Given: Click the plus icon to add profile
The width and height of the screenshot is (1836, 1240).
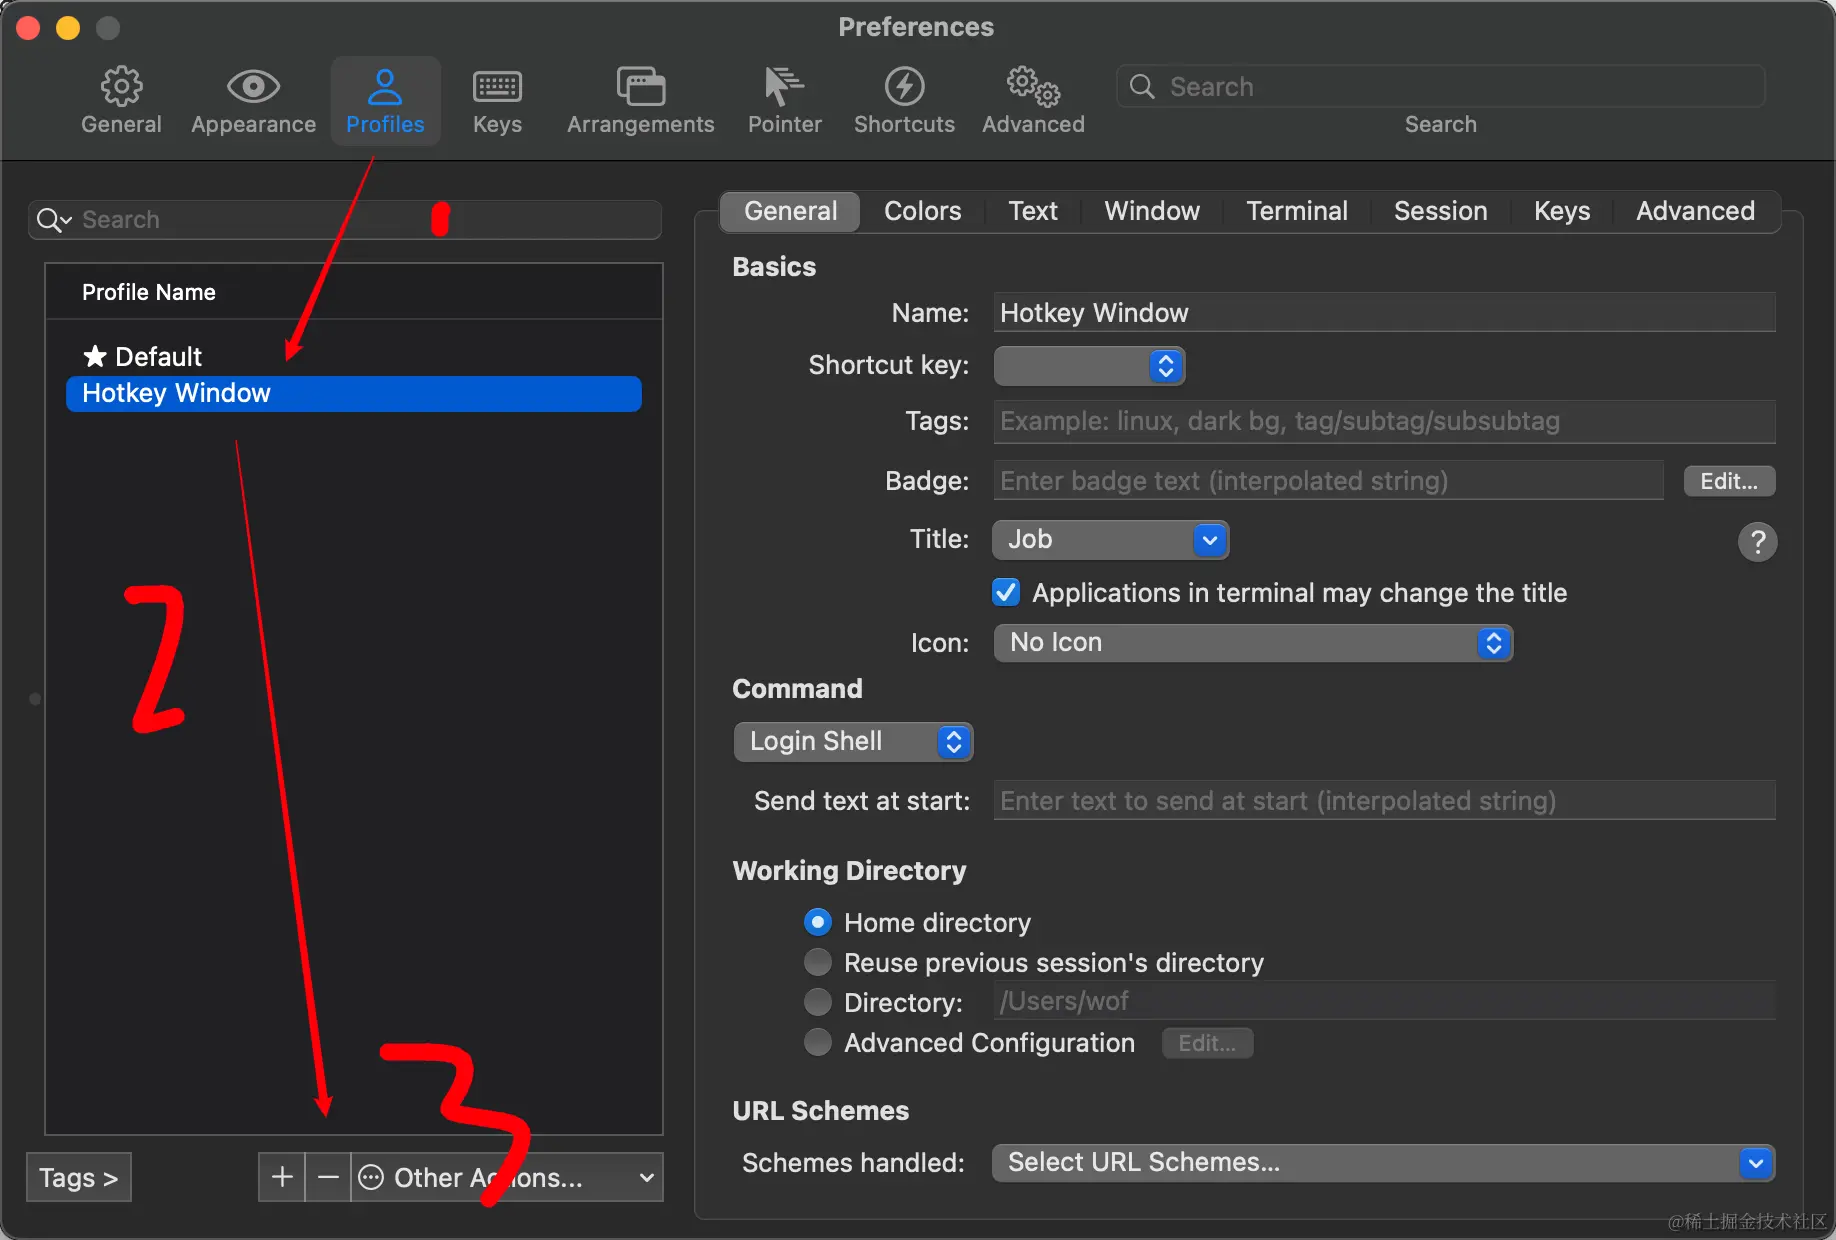Looking at the screenshot, I should tap(282, 1177).
